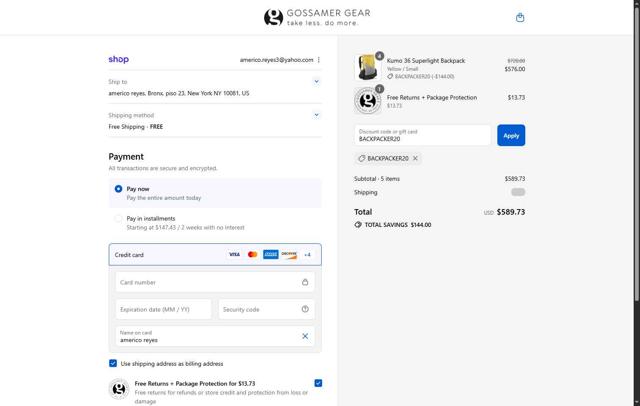This screenshot has height=406, width=640.
Task: Focus the Security code field
Action: coord(267,309)
